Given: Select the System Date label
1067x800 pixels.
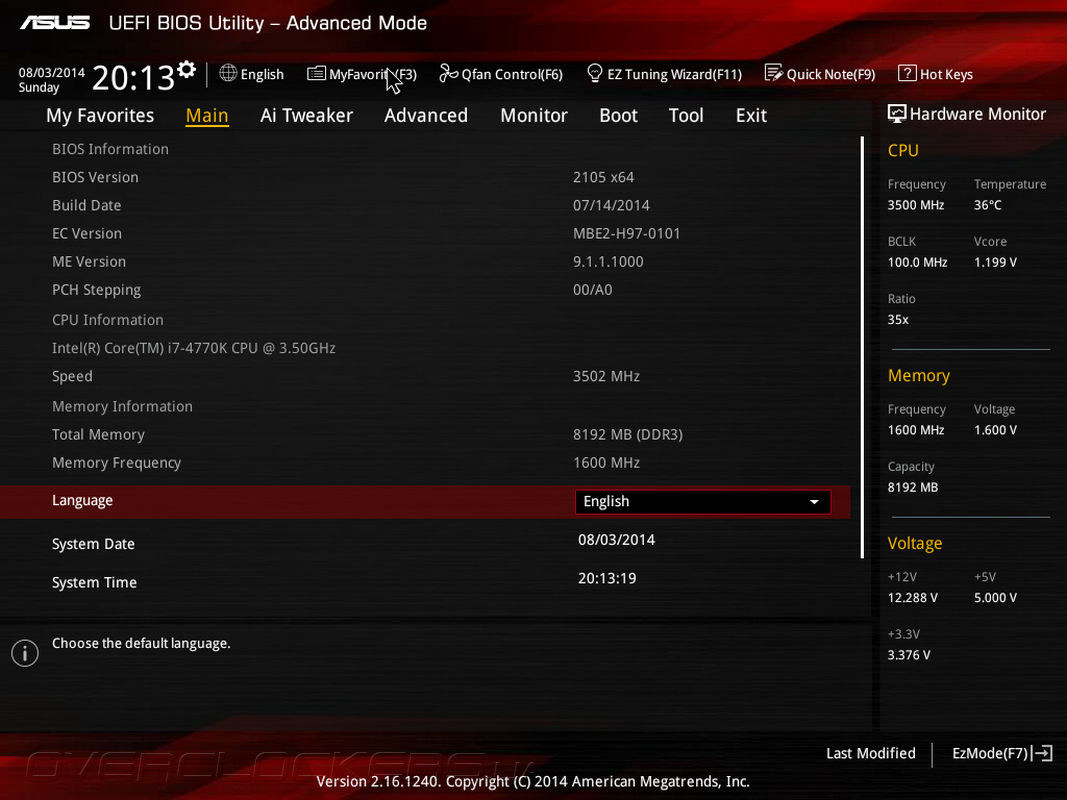Looking at the screenshot, I should (x=93, y=544).
